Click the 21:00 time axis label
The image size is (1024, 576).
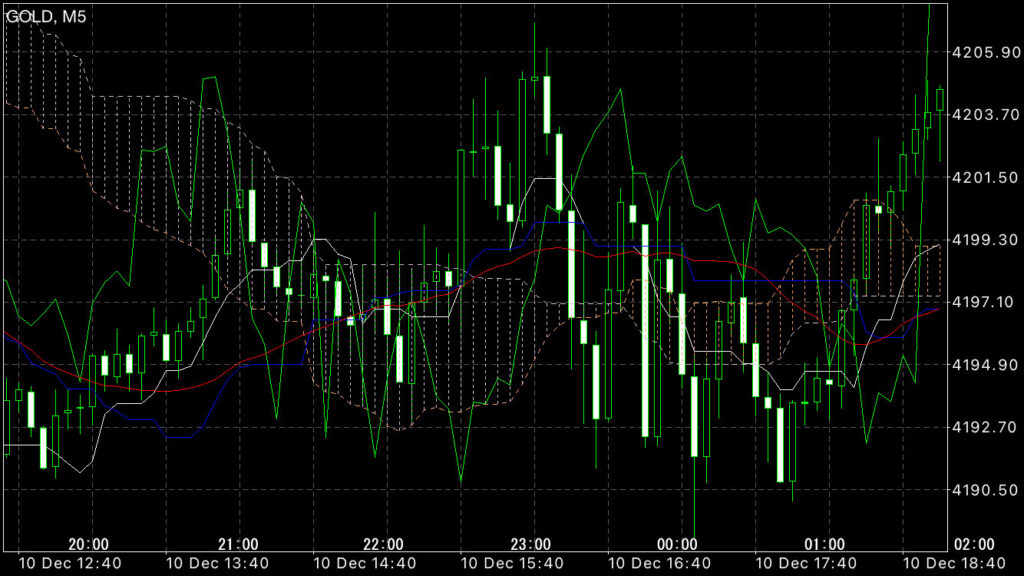237,544
